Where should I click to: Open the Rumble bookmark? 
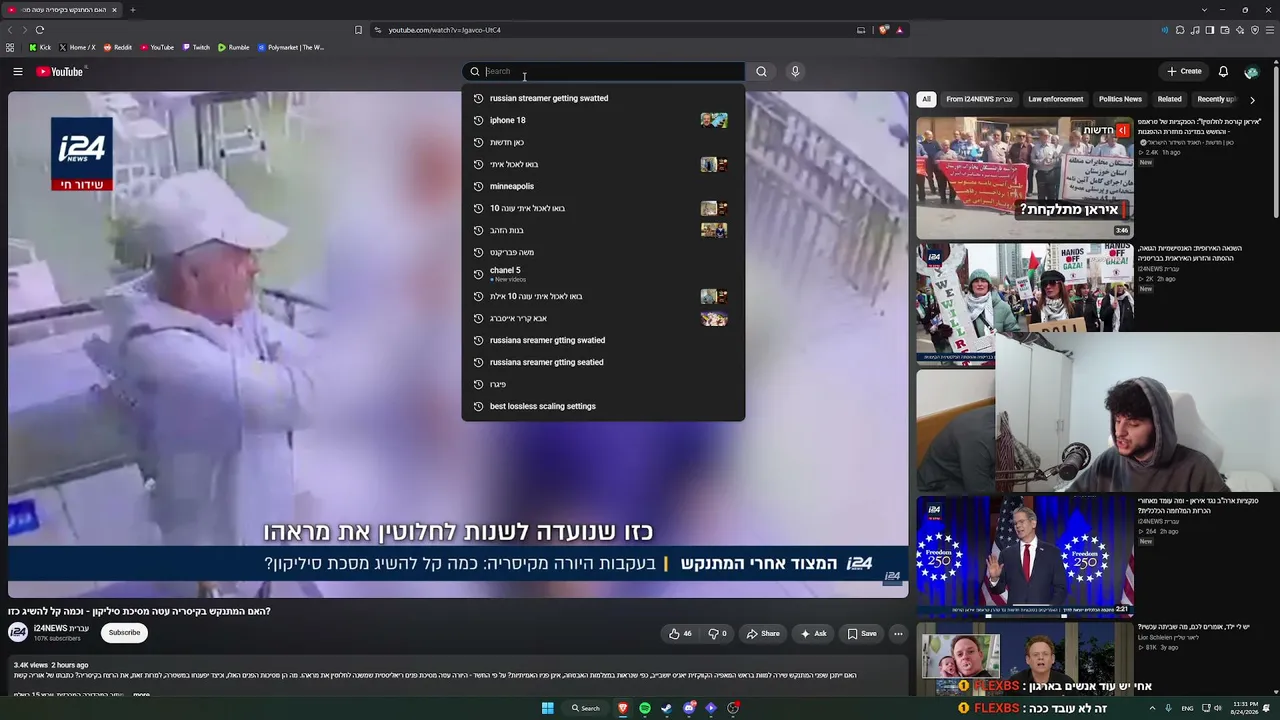click(234, 47)
